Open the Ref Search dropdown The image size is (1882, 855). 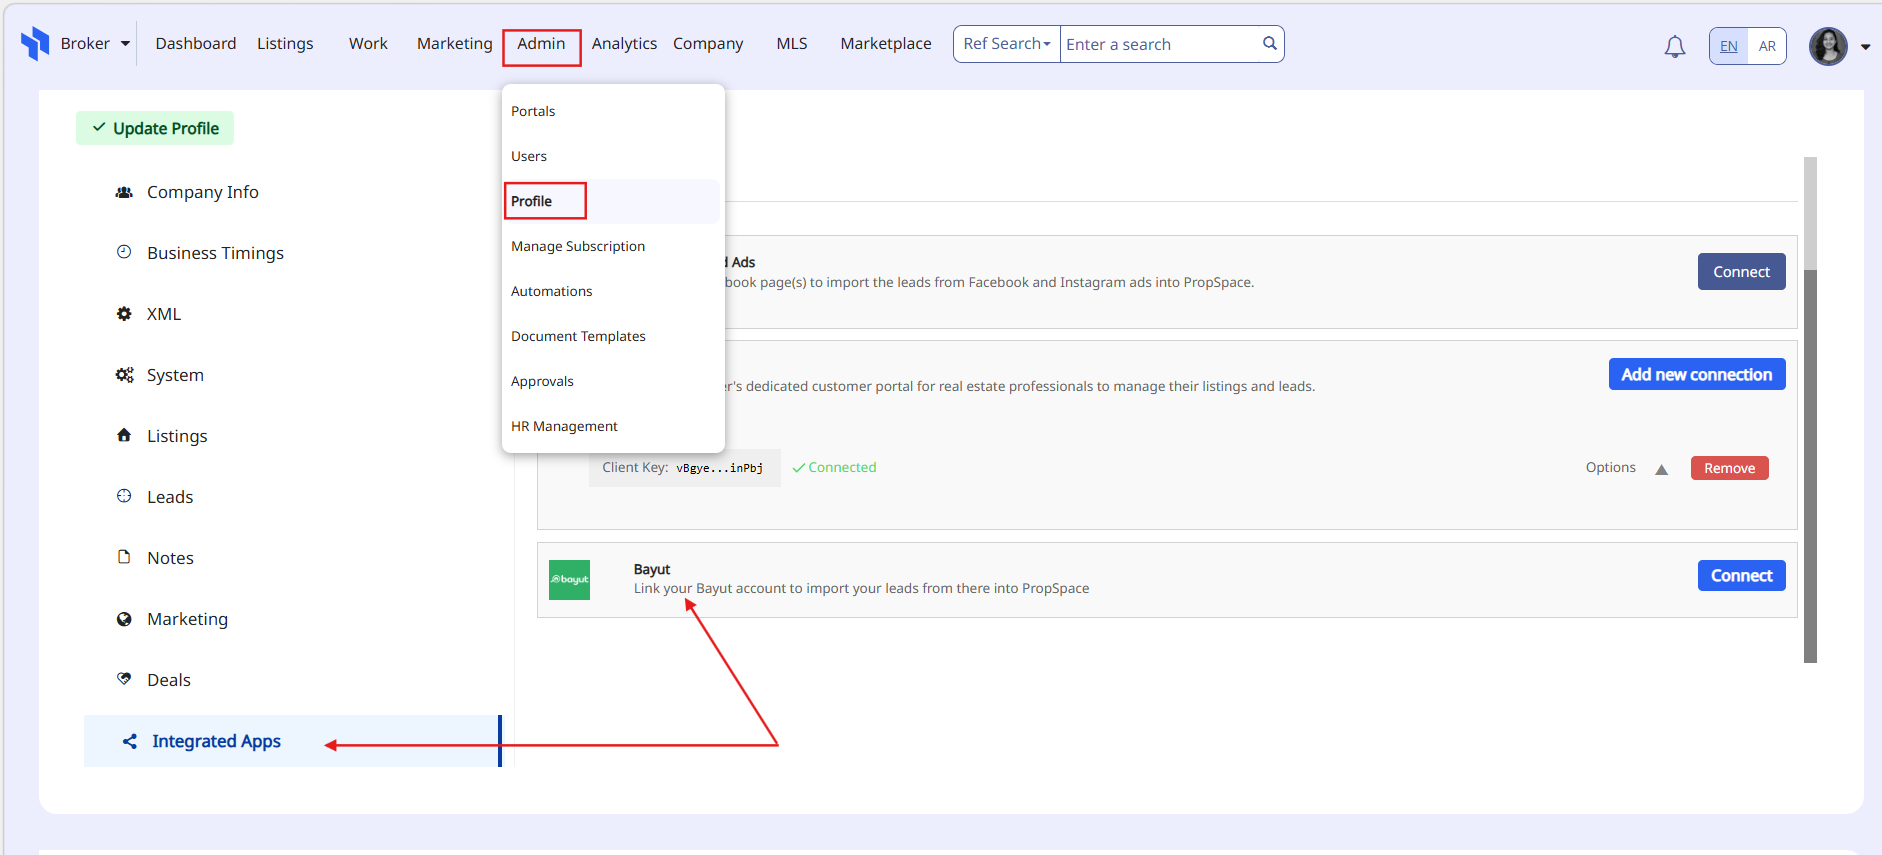click(x=1006, y=44)
